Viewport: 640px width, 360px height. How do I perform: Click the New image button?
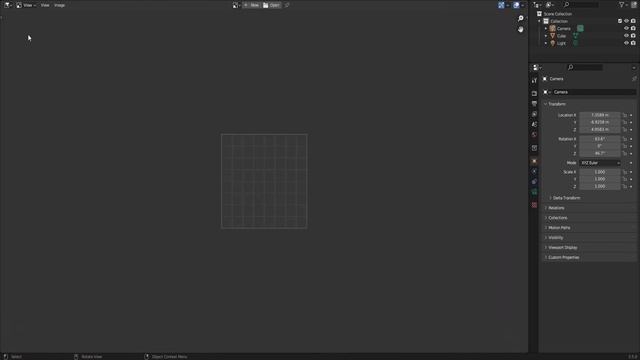(251, 5)
